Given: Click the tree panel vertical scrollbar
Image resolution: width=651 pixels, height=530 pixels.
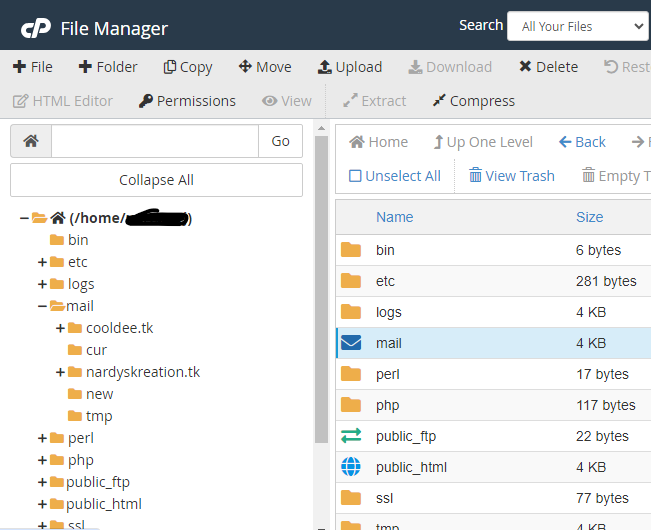Looking at the screenshot, I should (321, 289).
